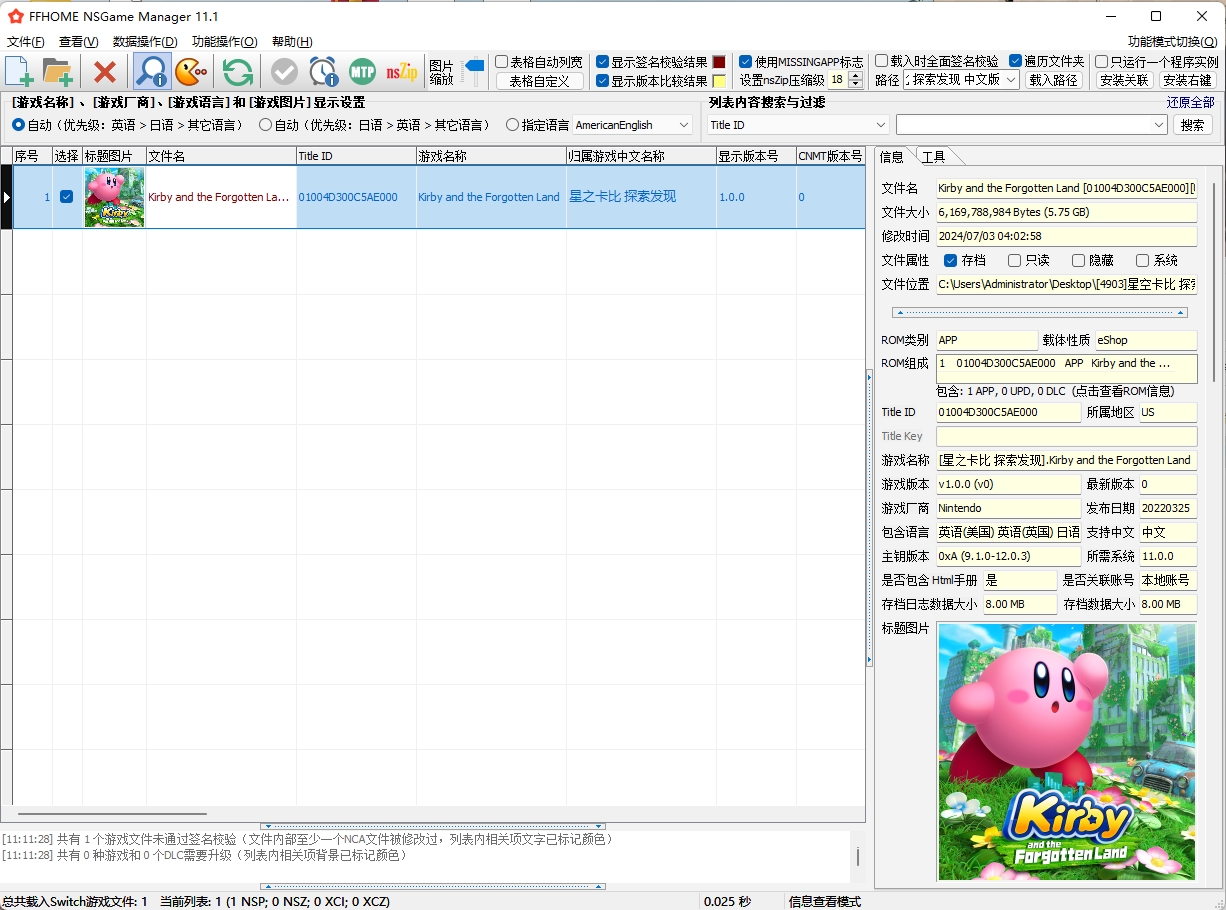
Task: Click the nsZip compression icon
Action: tap(402, 72)
